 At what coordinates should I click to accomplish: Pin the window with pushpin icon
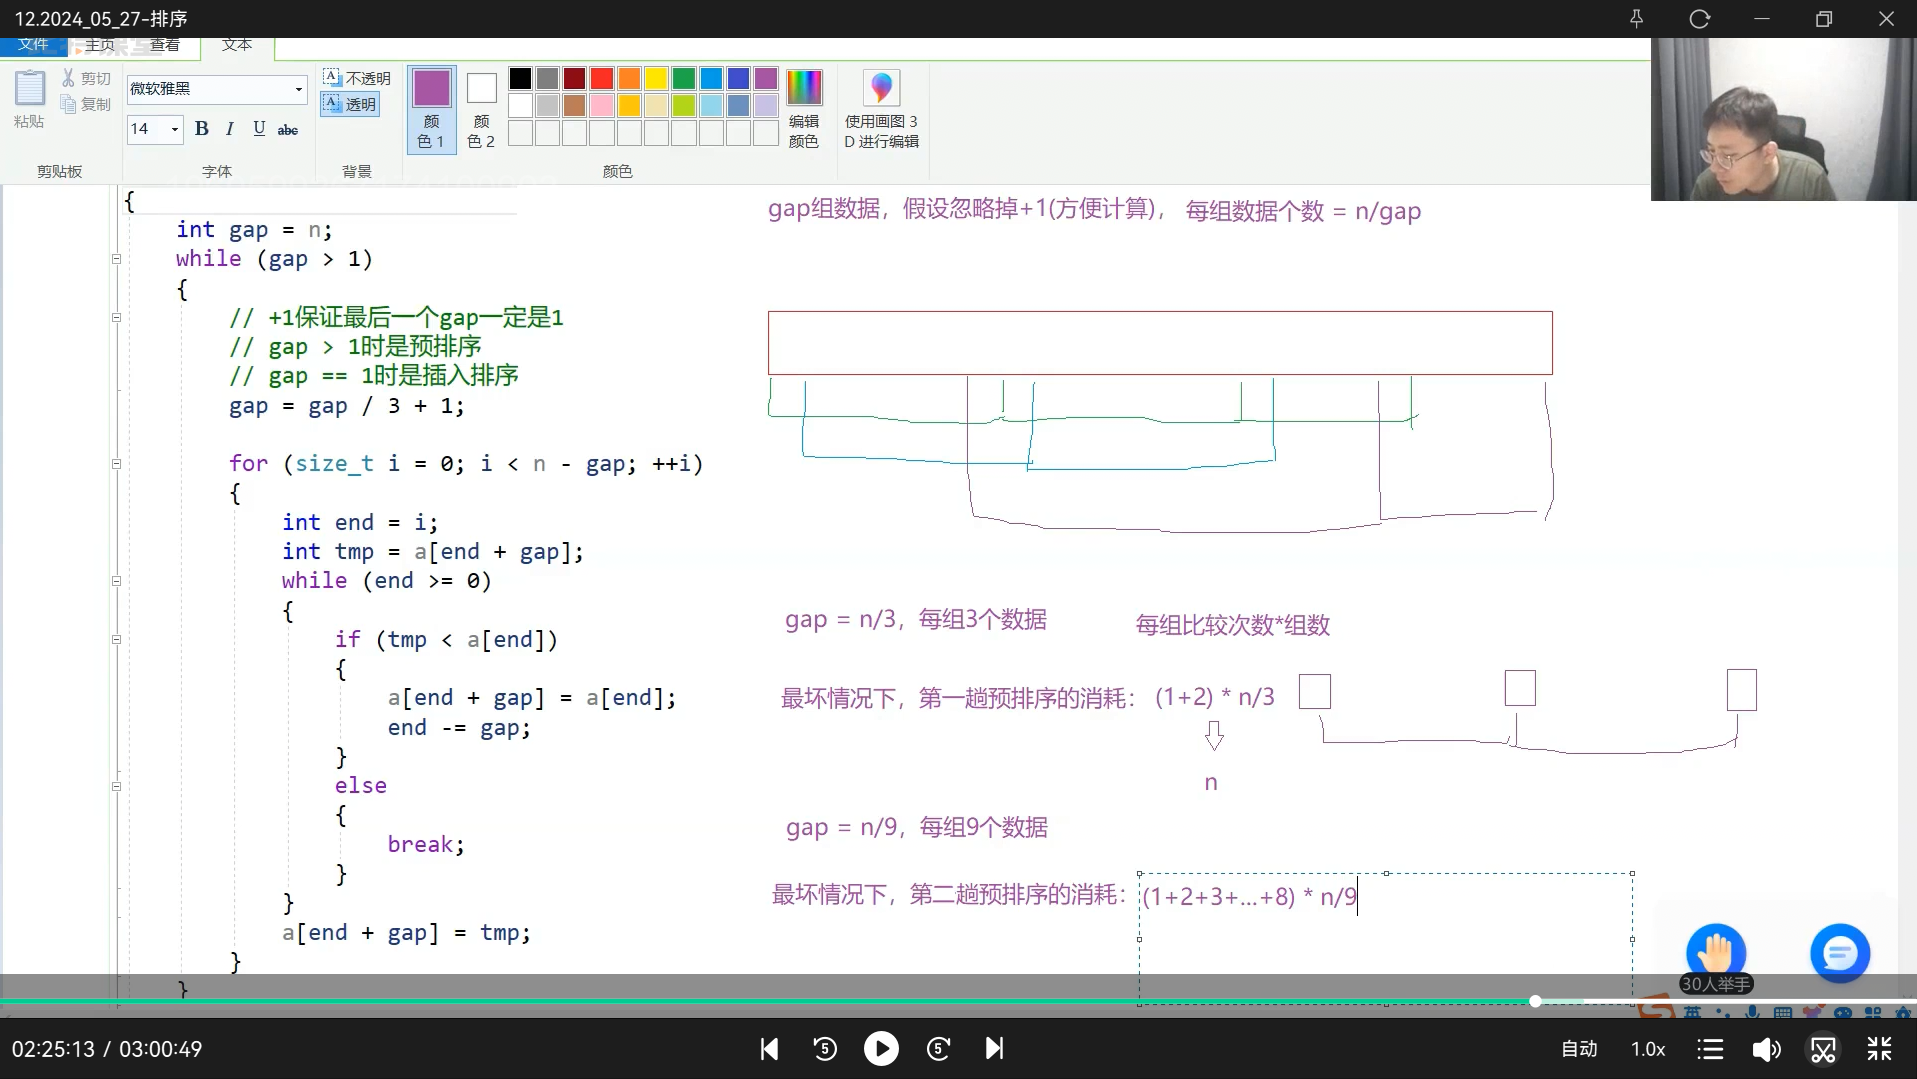tap(1637, 19)
